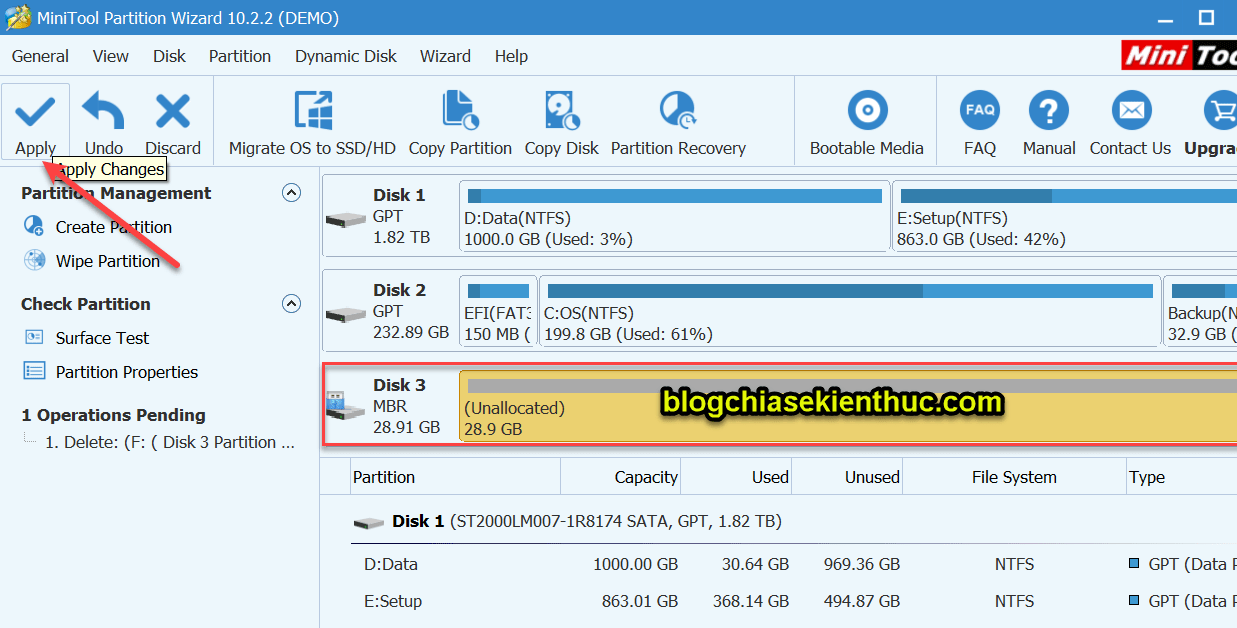Click the Wipe Partition link
This screenshot has height=628, width=1237.
tap(108, 261)
